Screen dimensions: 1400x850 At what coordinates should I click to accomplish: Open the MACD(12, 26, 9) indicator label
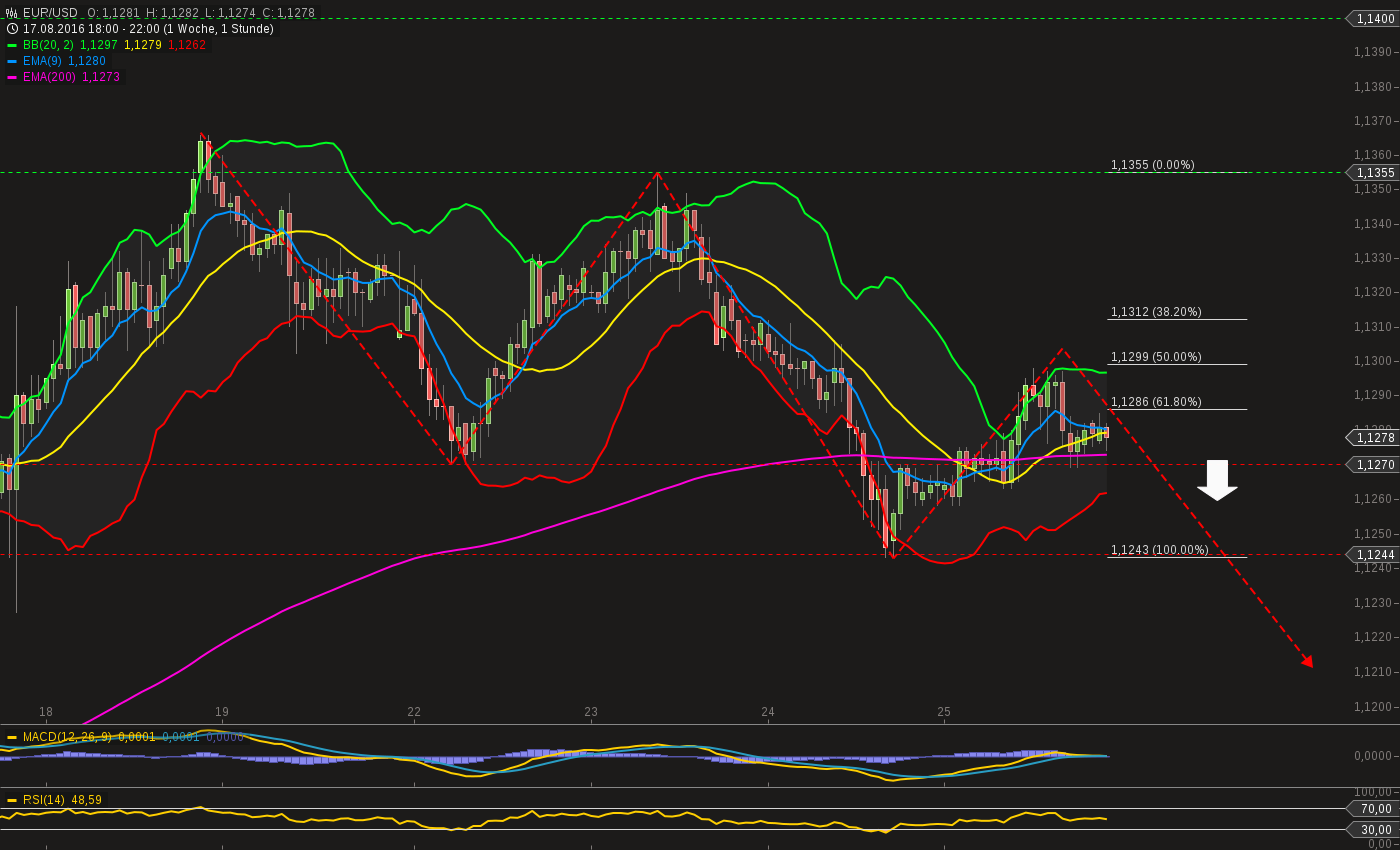pyautogui.click(x=68, y=737)
